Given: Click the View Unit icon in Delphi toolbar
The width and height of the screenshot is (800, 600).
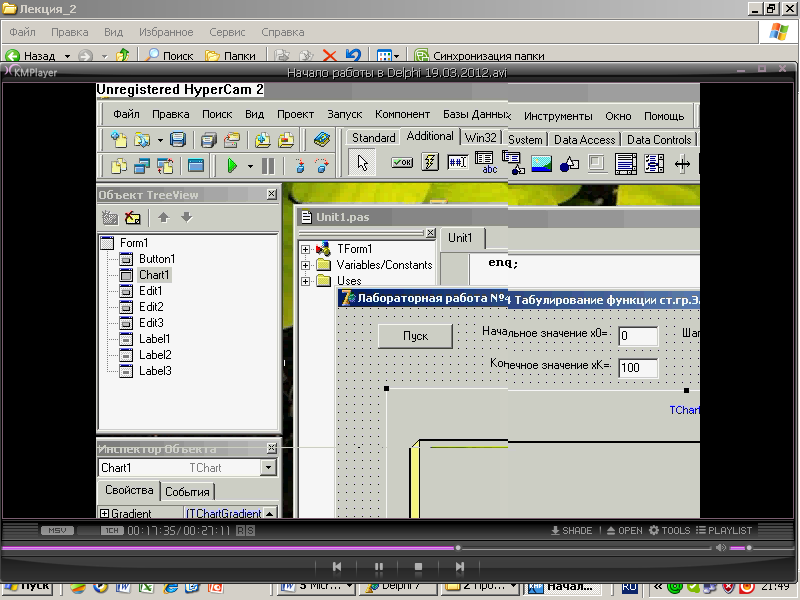Looking at the screenshot, I should 119,166.
